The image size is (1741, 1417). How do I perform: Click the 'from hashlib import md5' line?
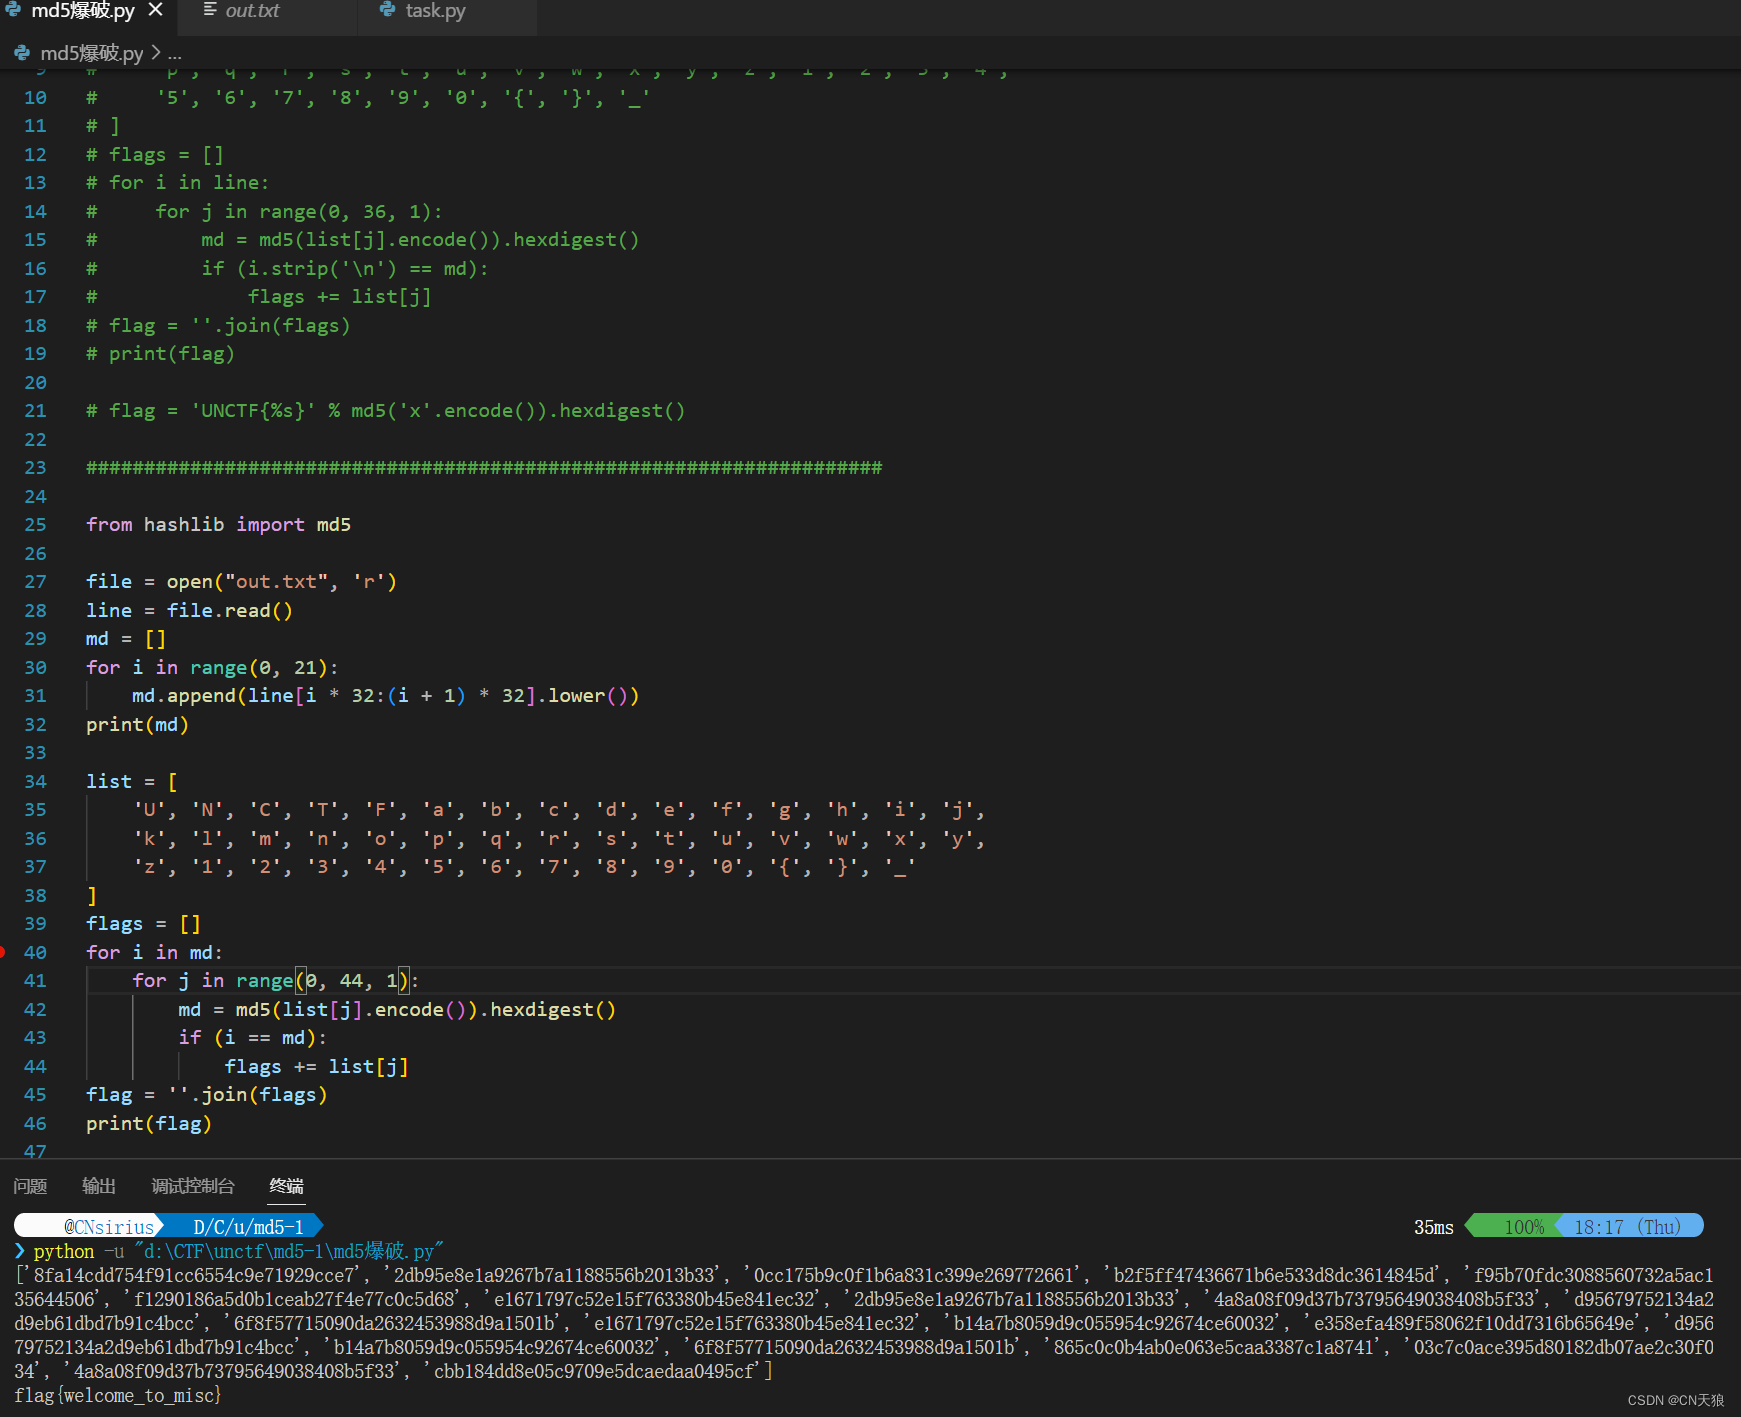(218, 525)
